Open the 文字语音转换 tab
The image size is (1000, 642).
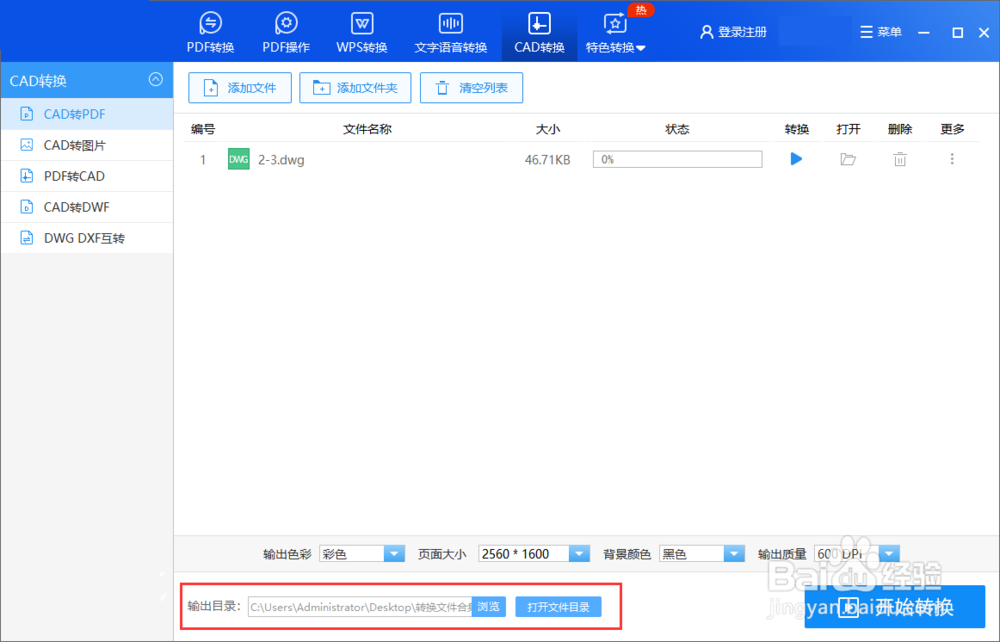tap(450, 32)
